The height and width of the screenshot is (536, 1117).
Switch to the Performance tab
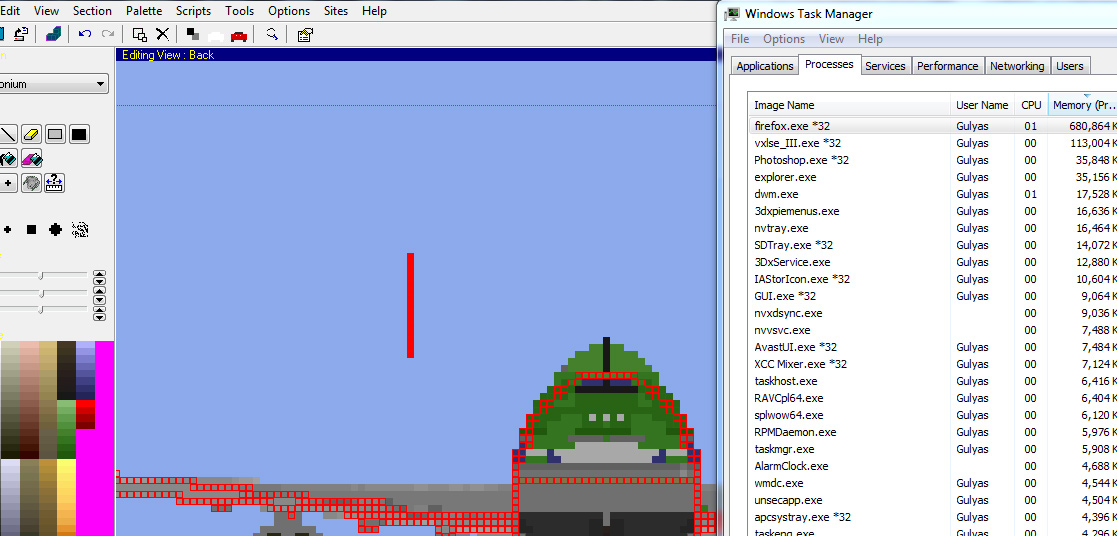click(x=947, y=66)
